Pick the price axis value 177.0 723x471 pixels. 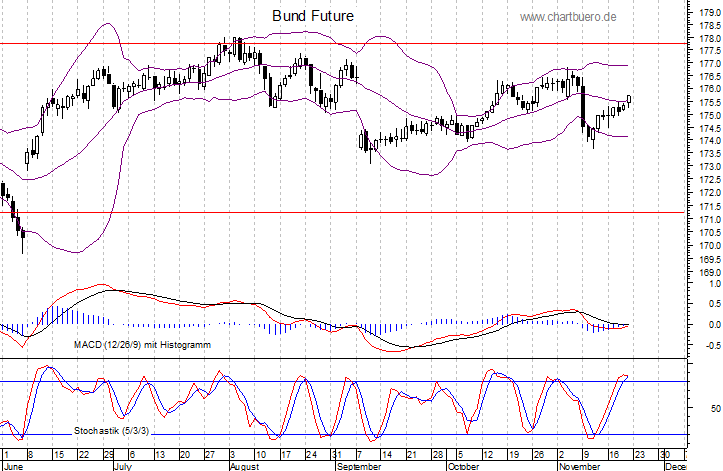[x=710, y=63]
